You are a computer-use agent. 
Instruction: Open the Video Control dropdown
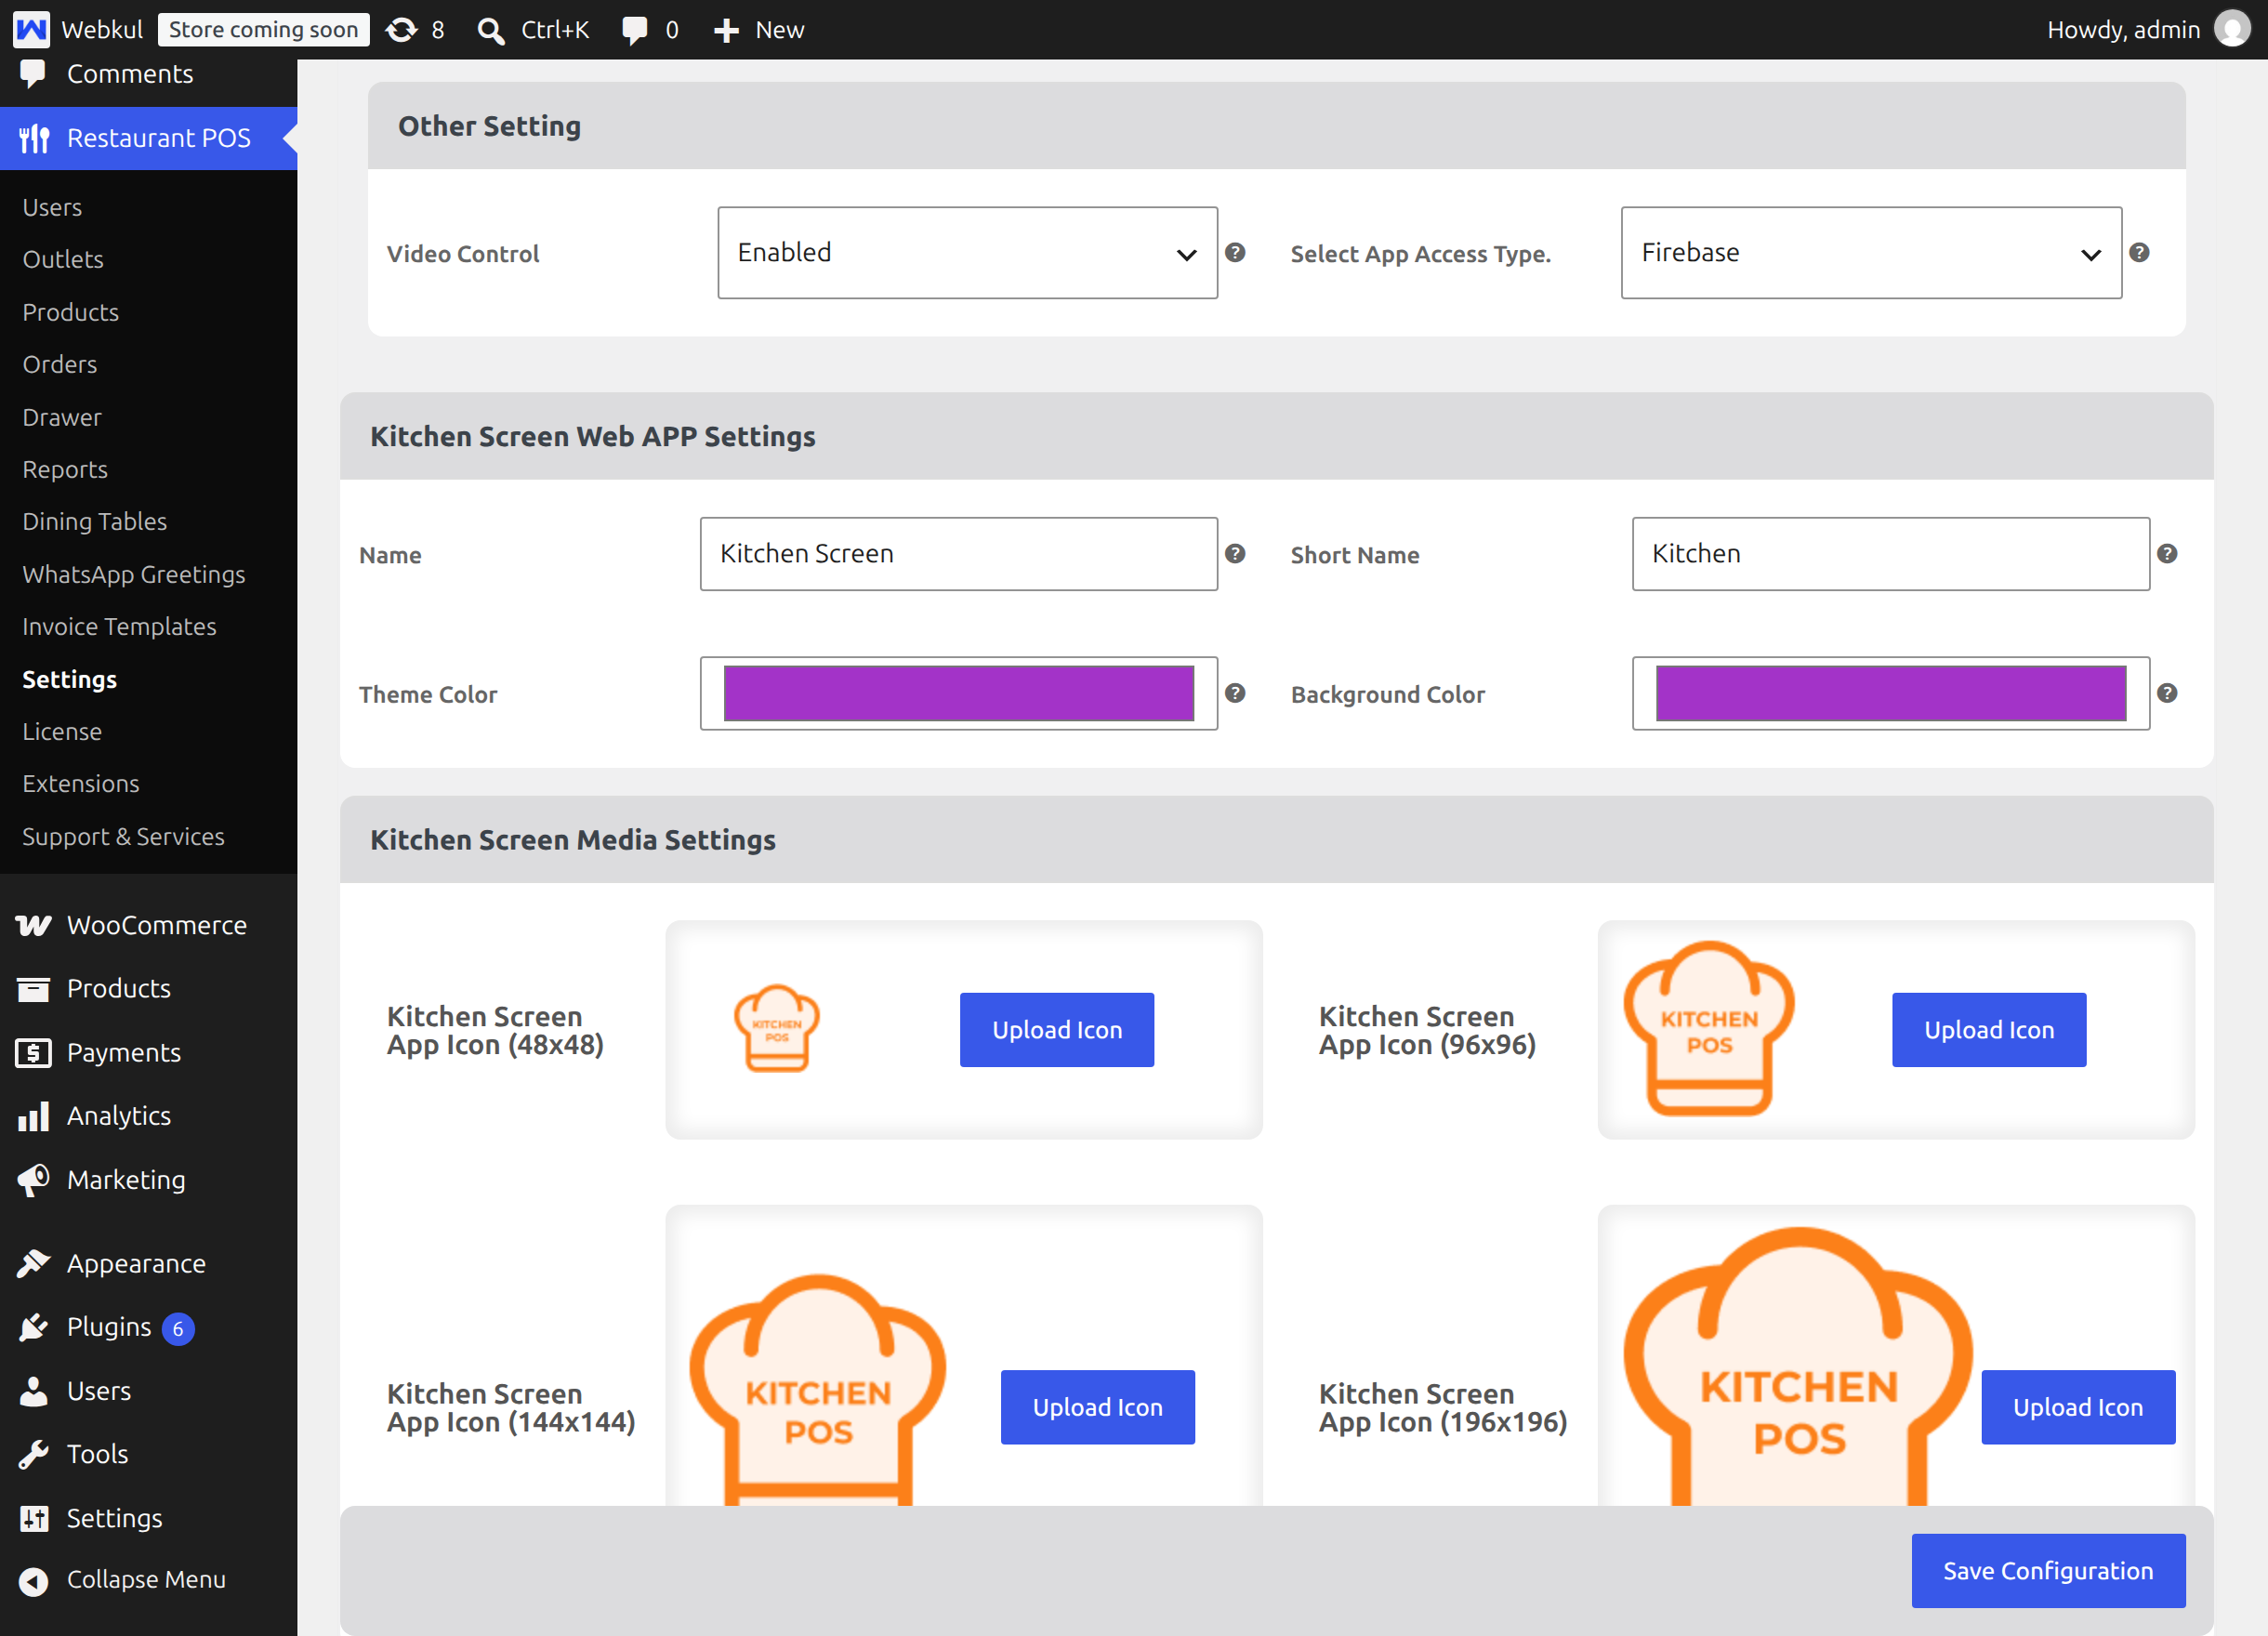tap(967, 253)
